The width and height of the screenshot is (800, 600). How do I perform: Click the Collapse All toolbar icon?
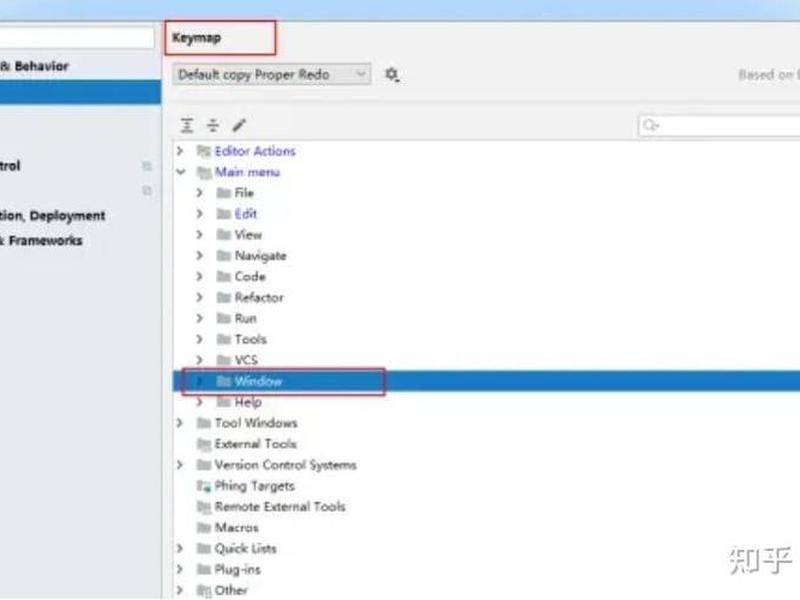213,125
